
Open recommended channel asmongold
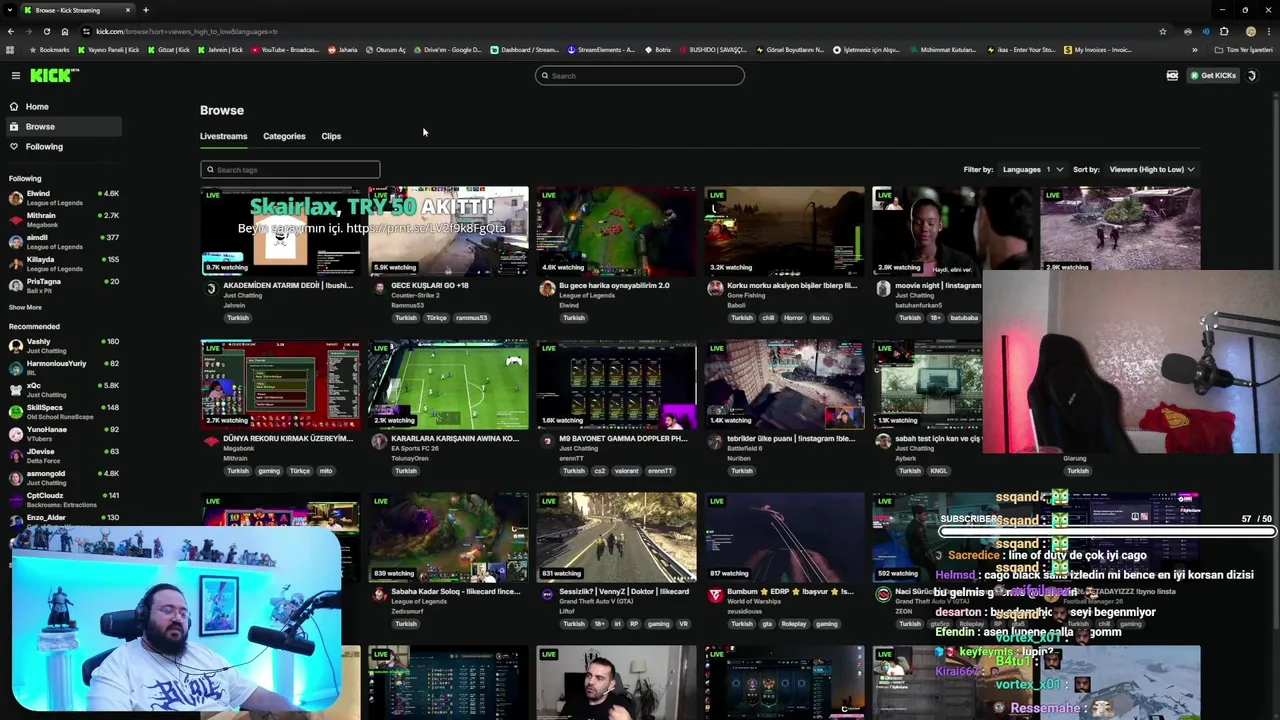click(x=62, y=478)
